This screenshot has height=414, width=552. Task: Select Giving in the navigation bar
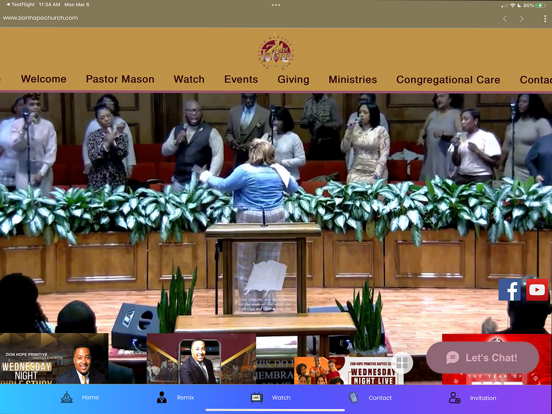coord(293,80)
